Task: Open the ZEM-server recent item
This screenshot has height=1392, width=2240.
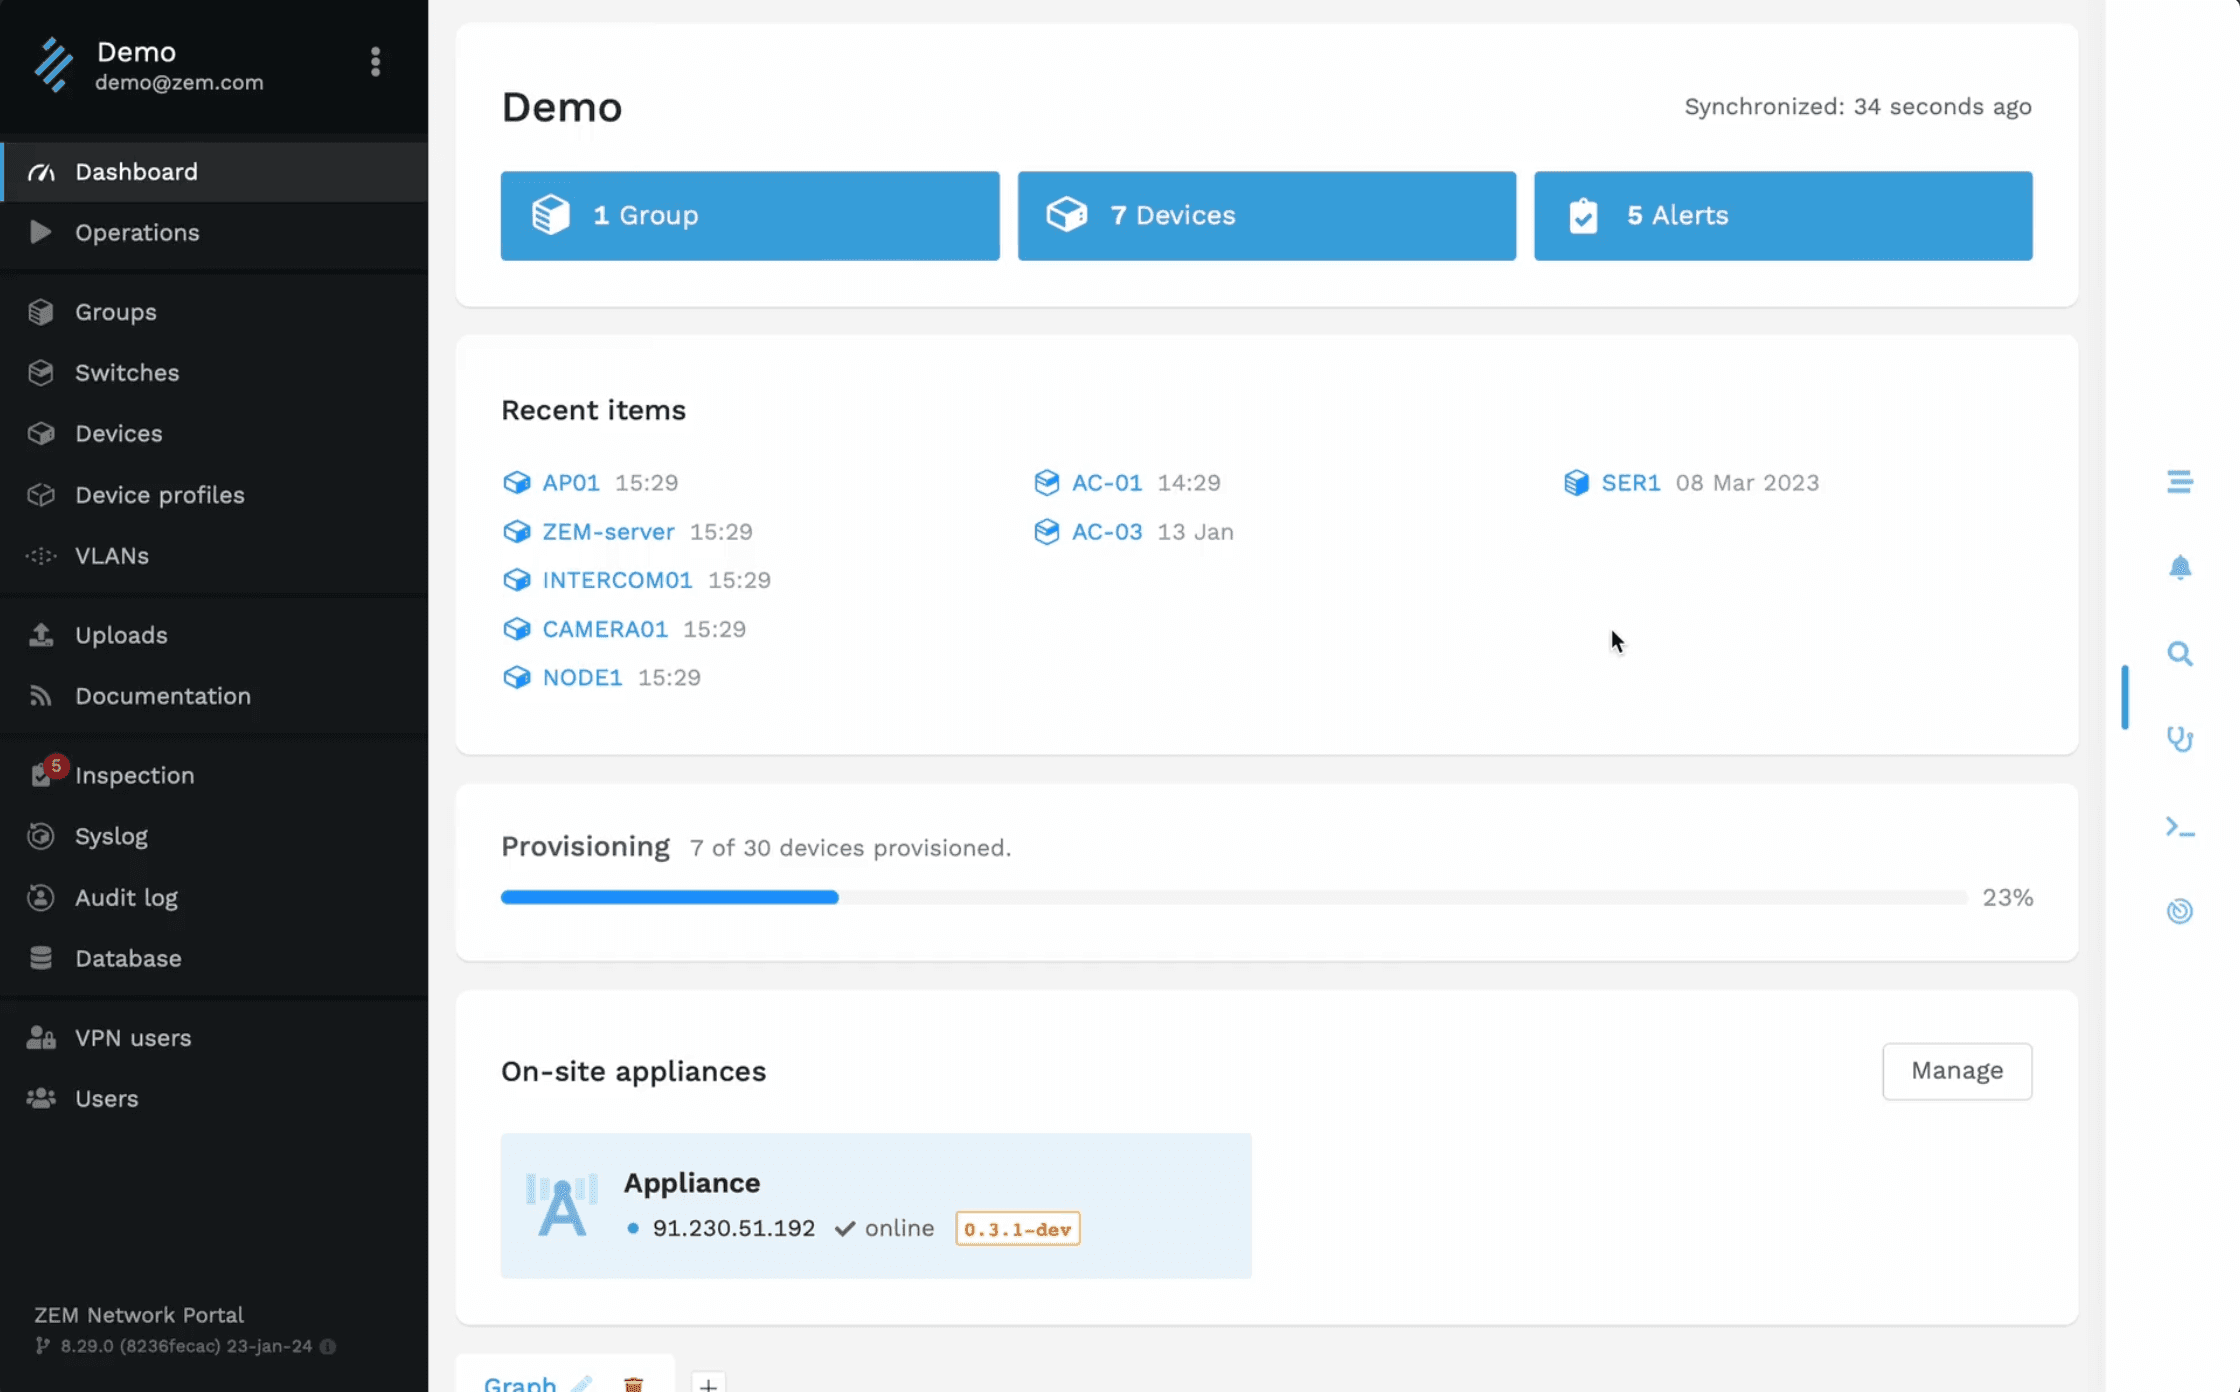Action: click(x=607, y=532)
